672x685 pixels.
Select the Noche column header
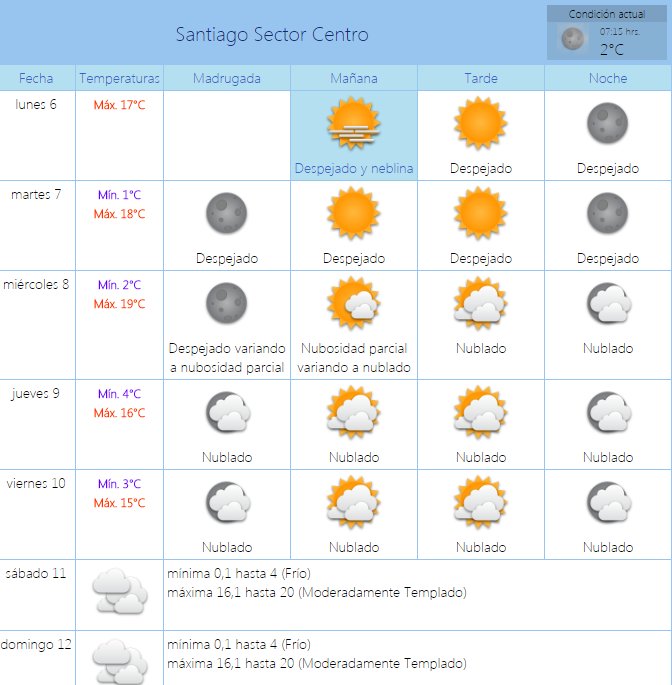pos(608,78)
